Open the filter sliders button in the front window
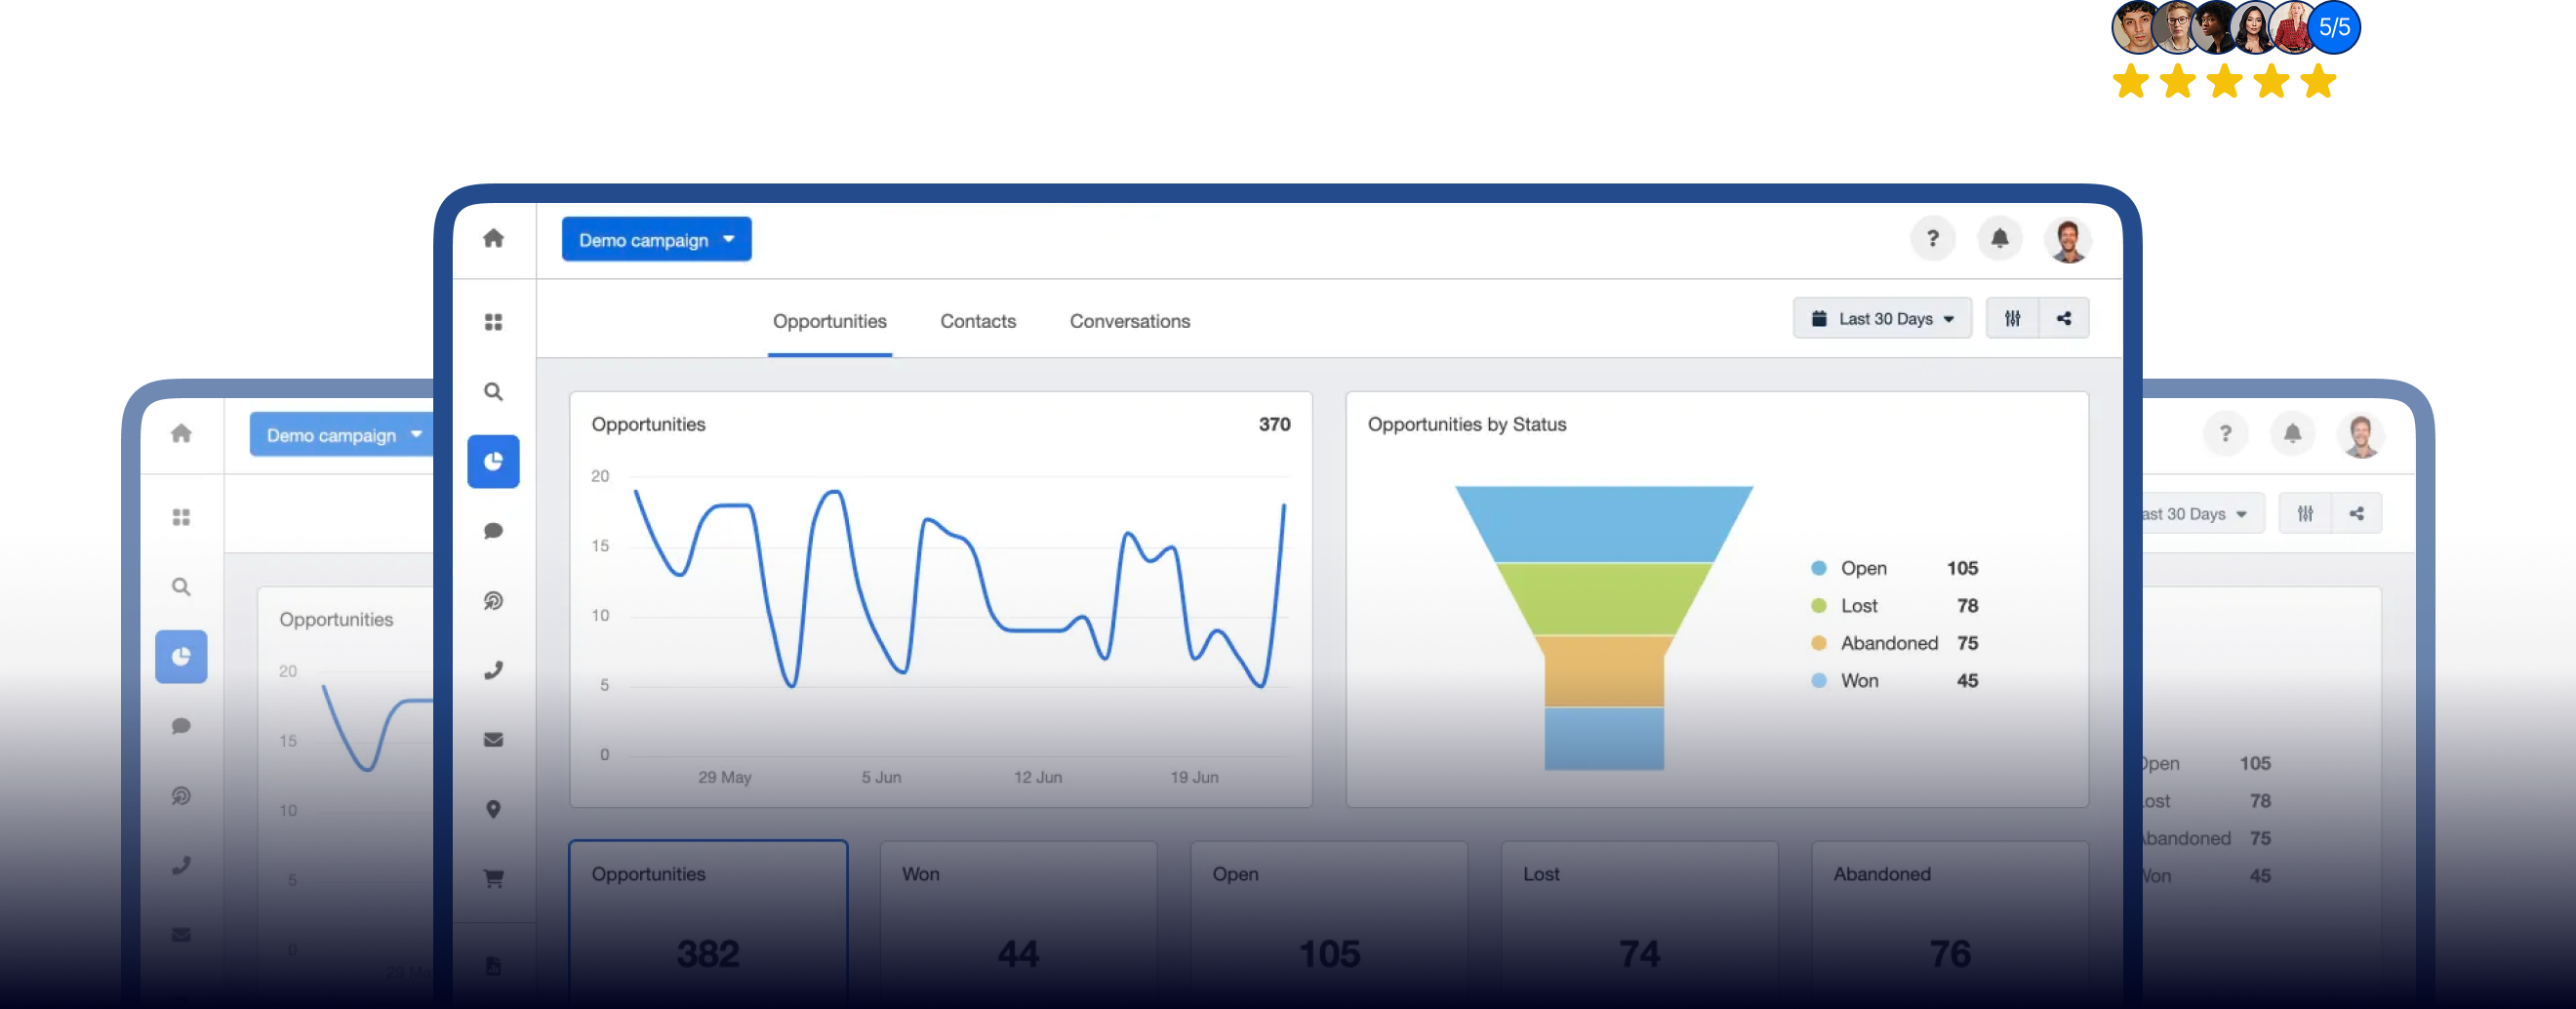The width and height of the screenshot is (2576, 1009). pos(2012,318)
